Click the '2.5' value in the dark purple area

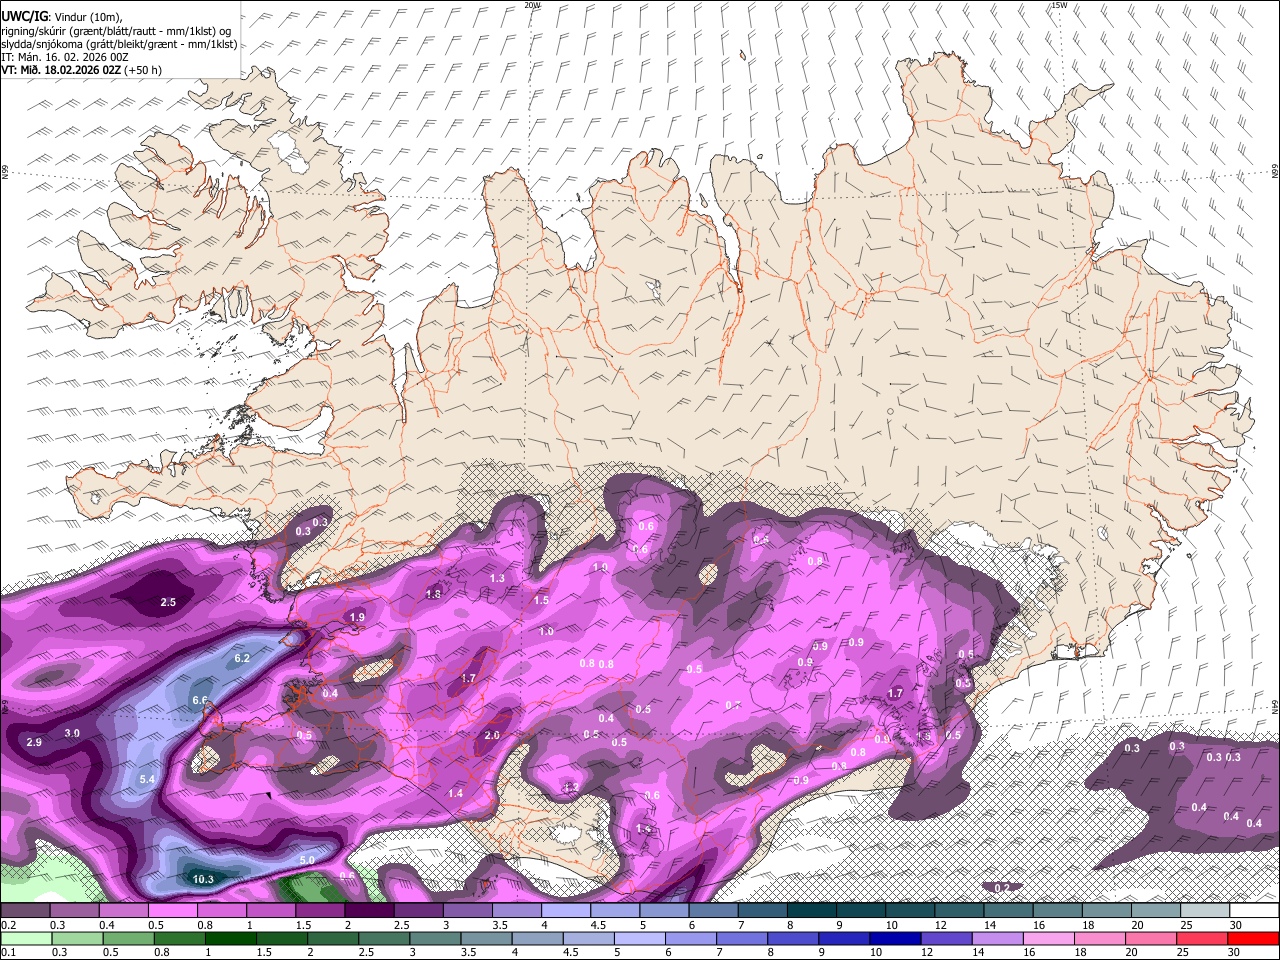tap(168, 602)
